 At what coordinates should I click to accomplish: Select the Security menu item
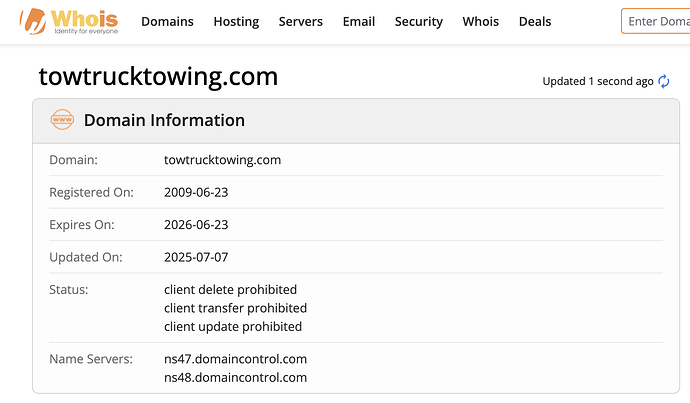[418, 21]
